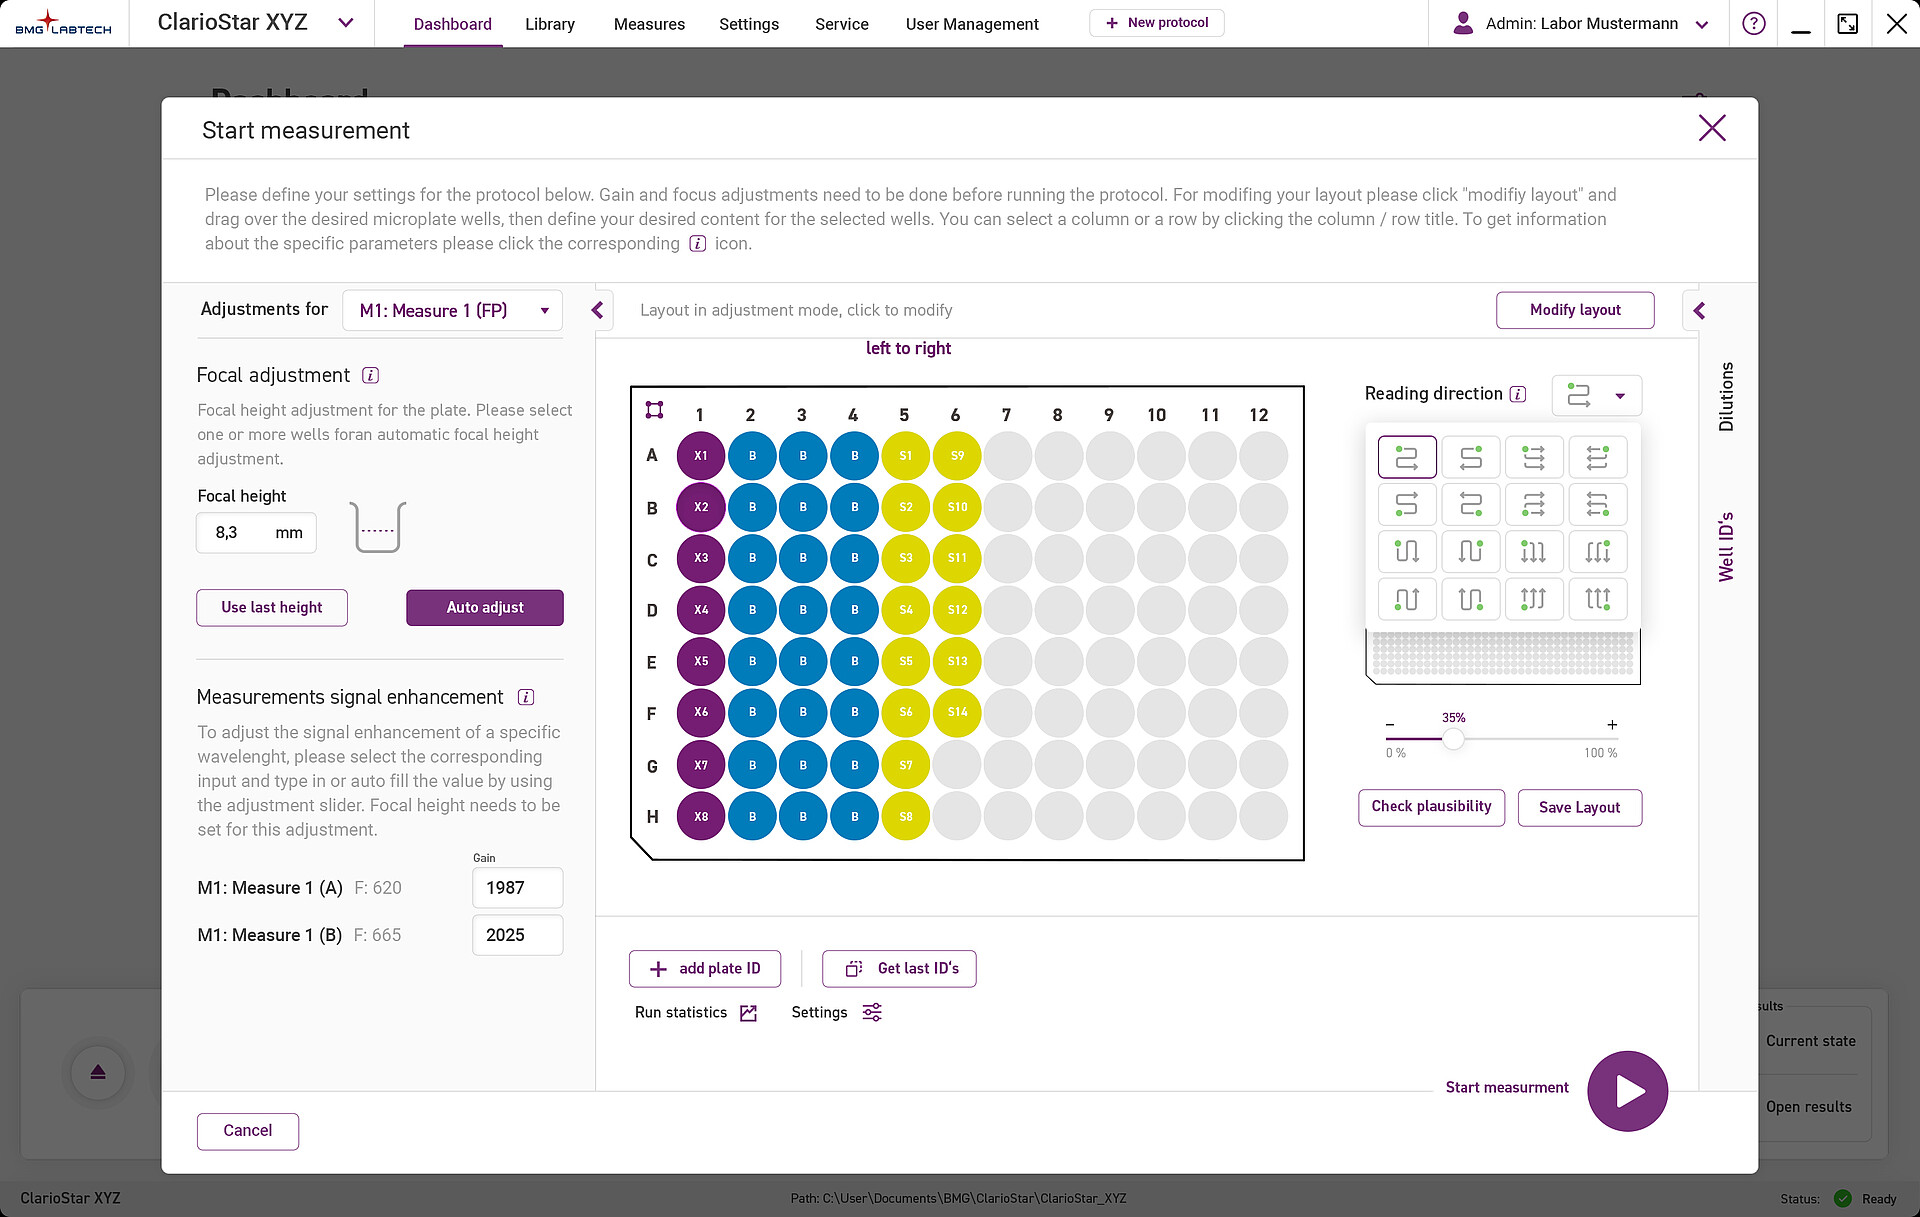Toggle sample well S1
1920x1217 pixels.
coord(906,456)
